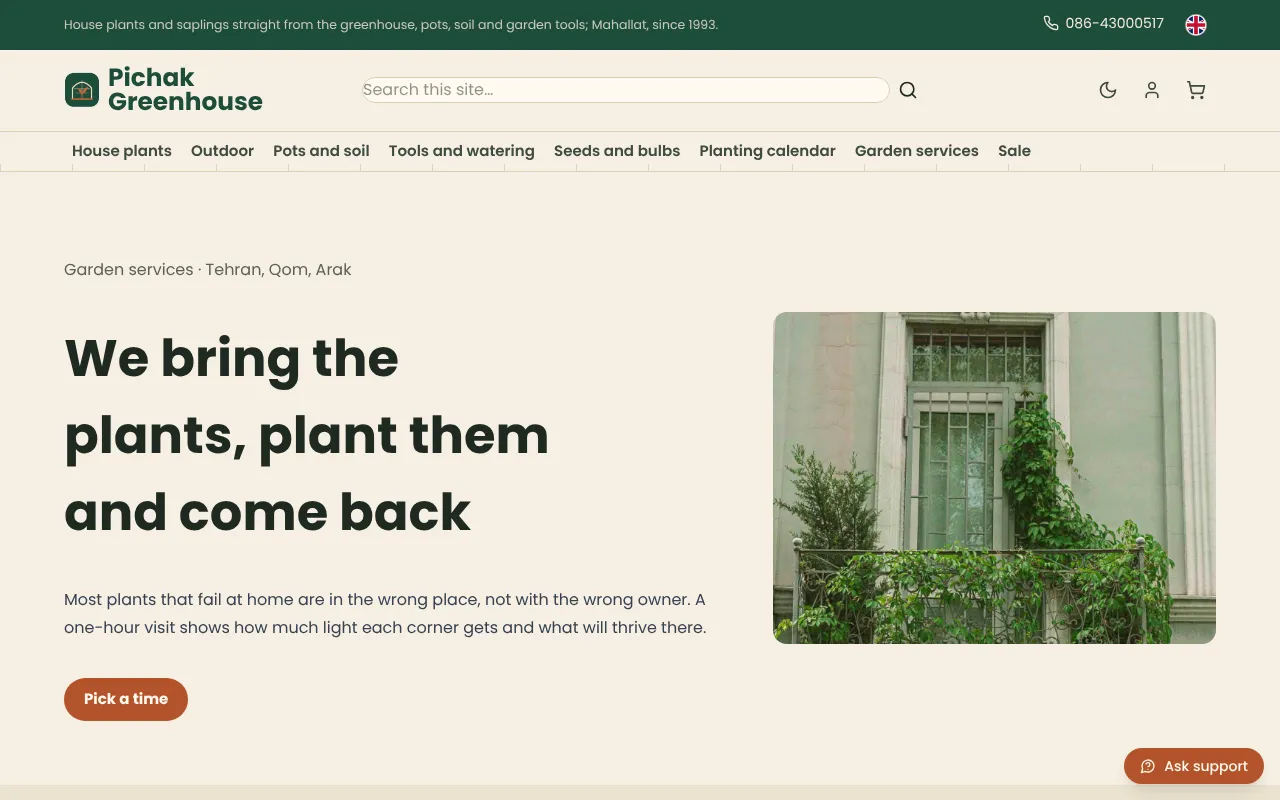This screenshot has width=1280, height=800.
Task: Click the breadcrumb text Garden services · Tehran, Qom, Arak
Action: click(208, 270)
